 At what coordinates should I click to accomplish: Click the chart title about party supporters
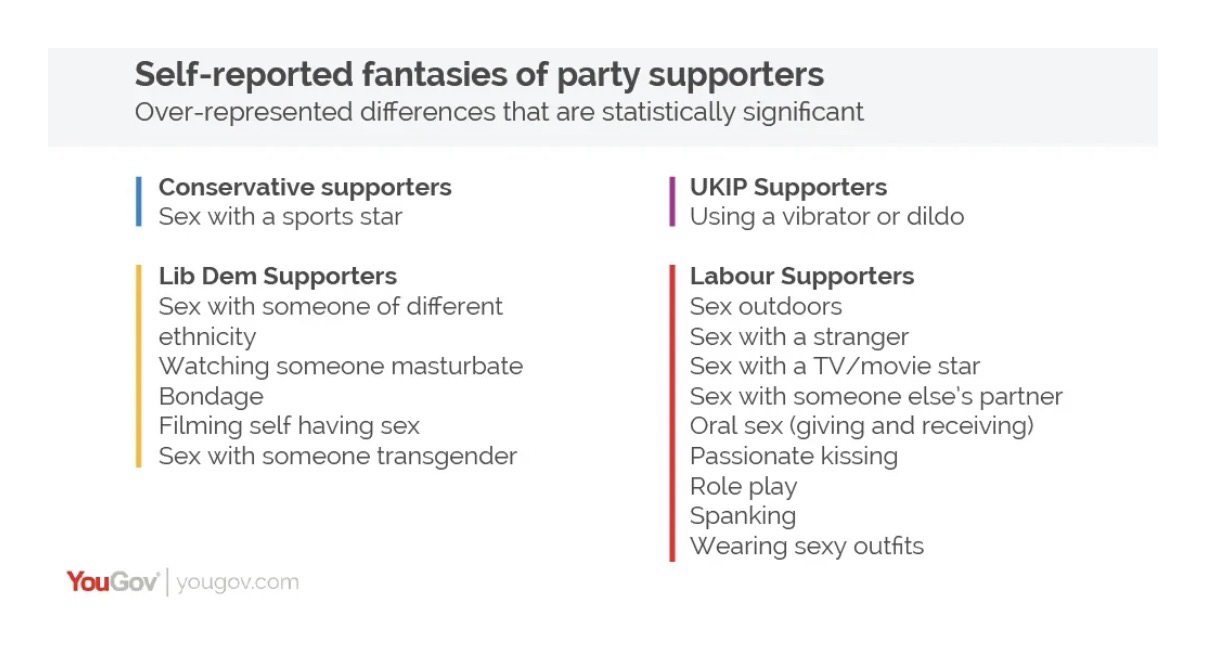[479, 75]
